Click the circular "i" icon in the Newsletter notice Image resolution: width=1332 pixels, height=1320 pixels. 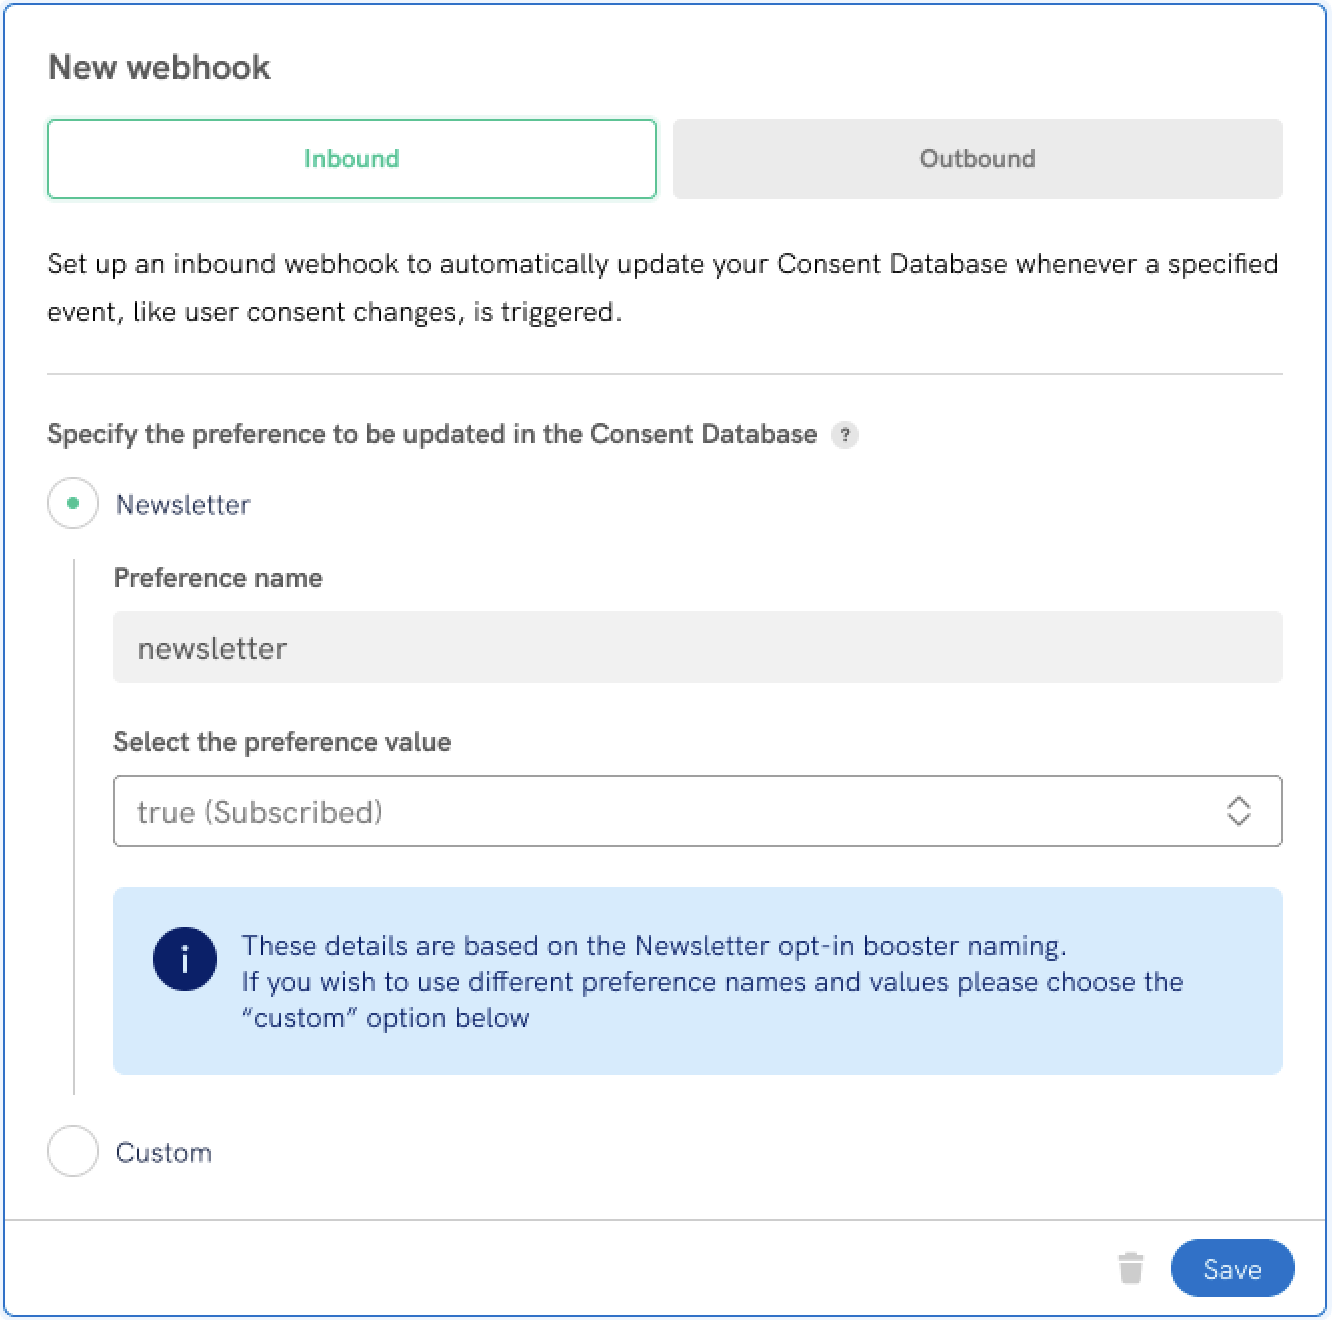pyautogui.click(x=184, y=959)
